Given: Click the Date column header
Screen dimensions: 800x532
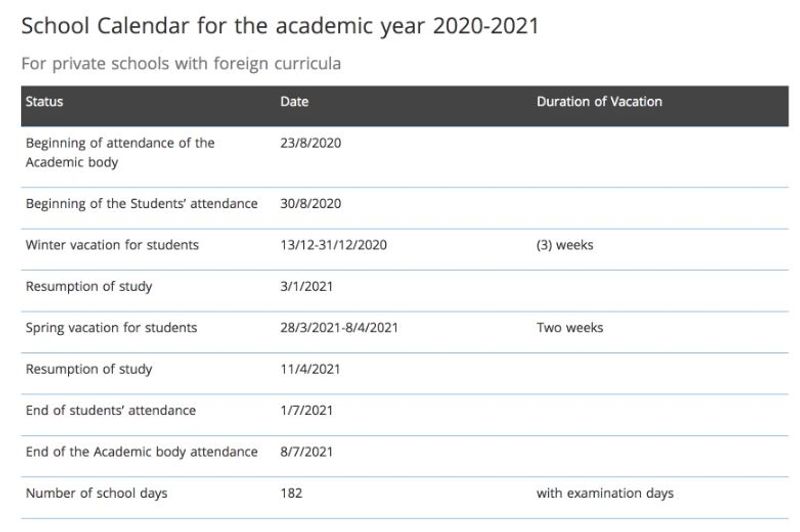Looking at the screenshot, I should point(295,102).
